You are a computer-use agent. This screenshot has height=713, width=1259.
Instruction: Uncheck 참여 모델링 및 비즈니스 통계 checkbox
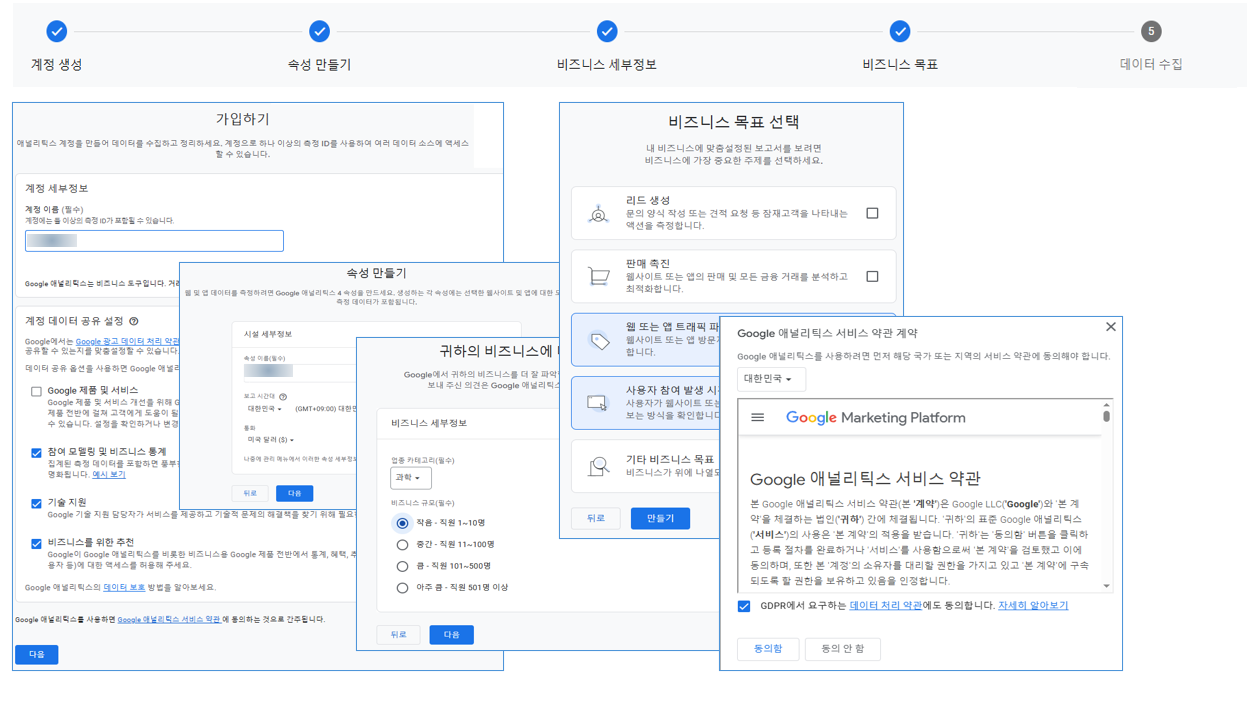[36, 453]
